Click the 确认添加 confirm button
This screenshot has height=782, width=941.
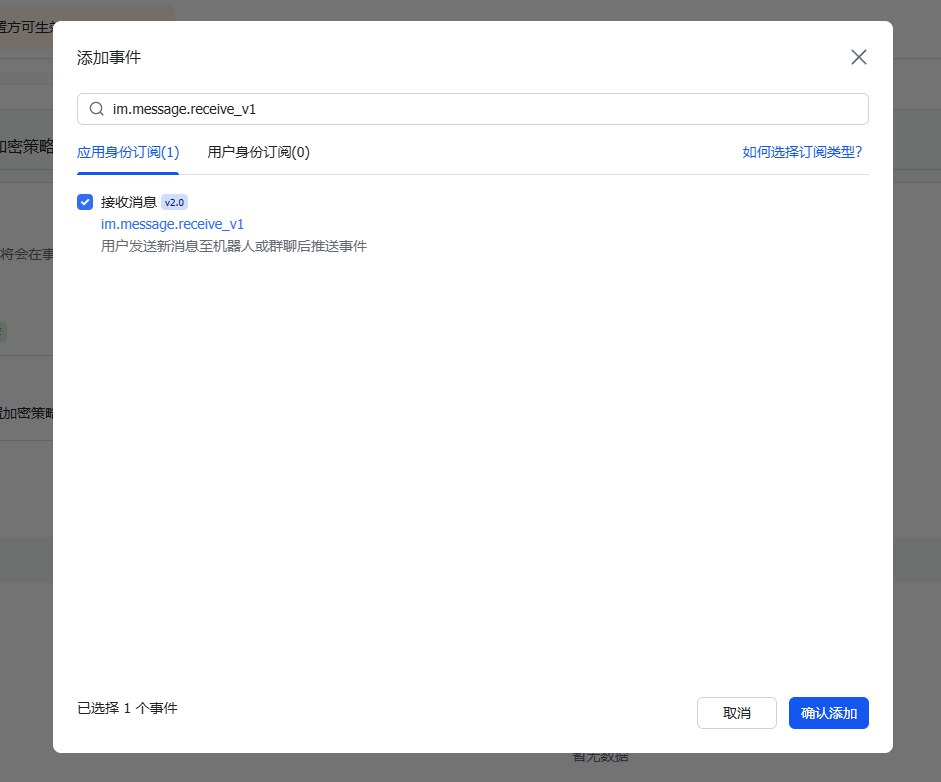(x=828, y=712)
